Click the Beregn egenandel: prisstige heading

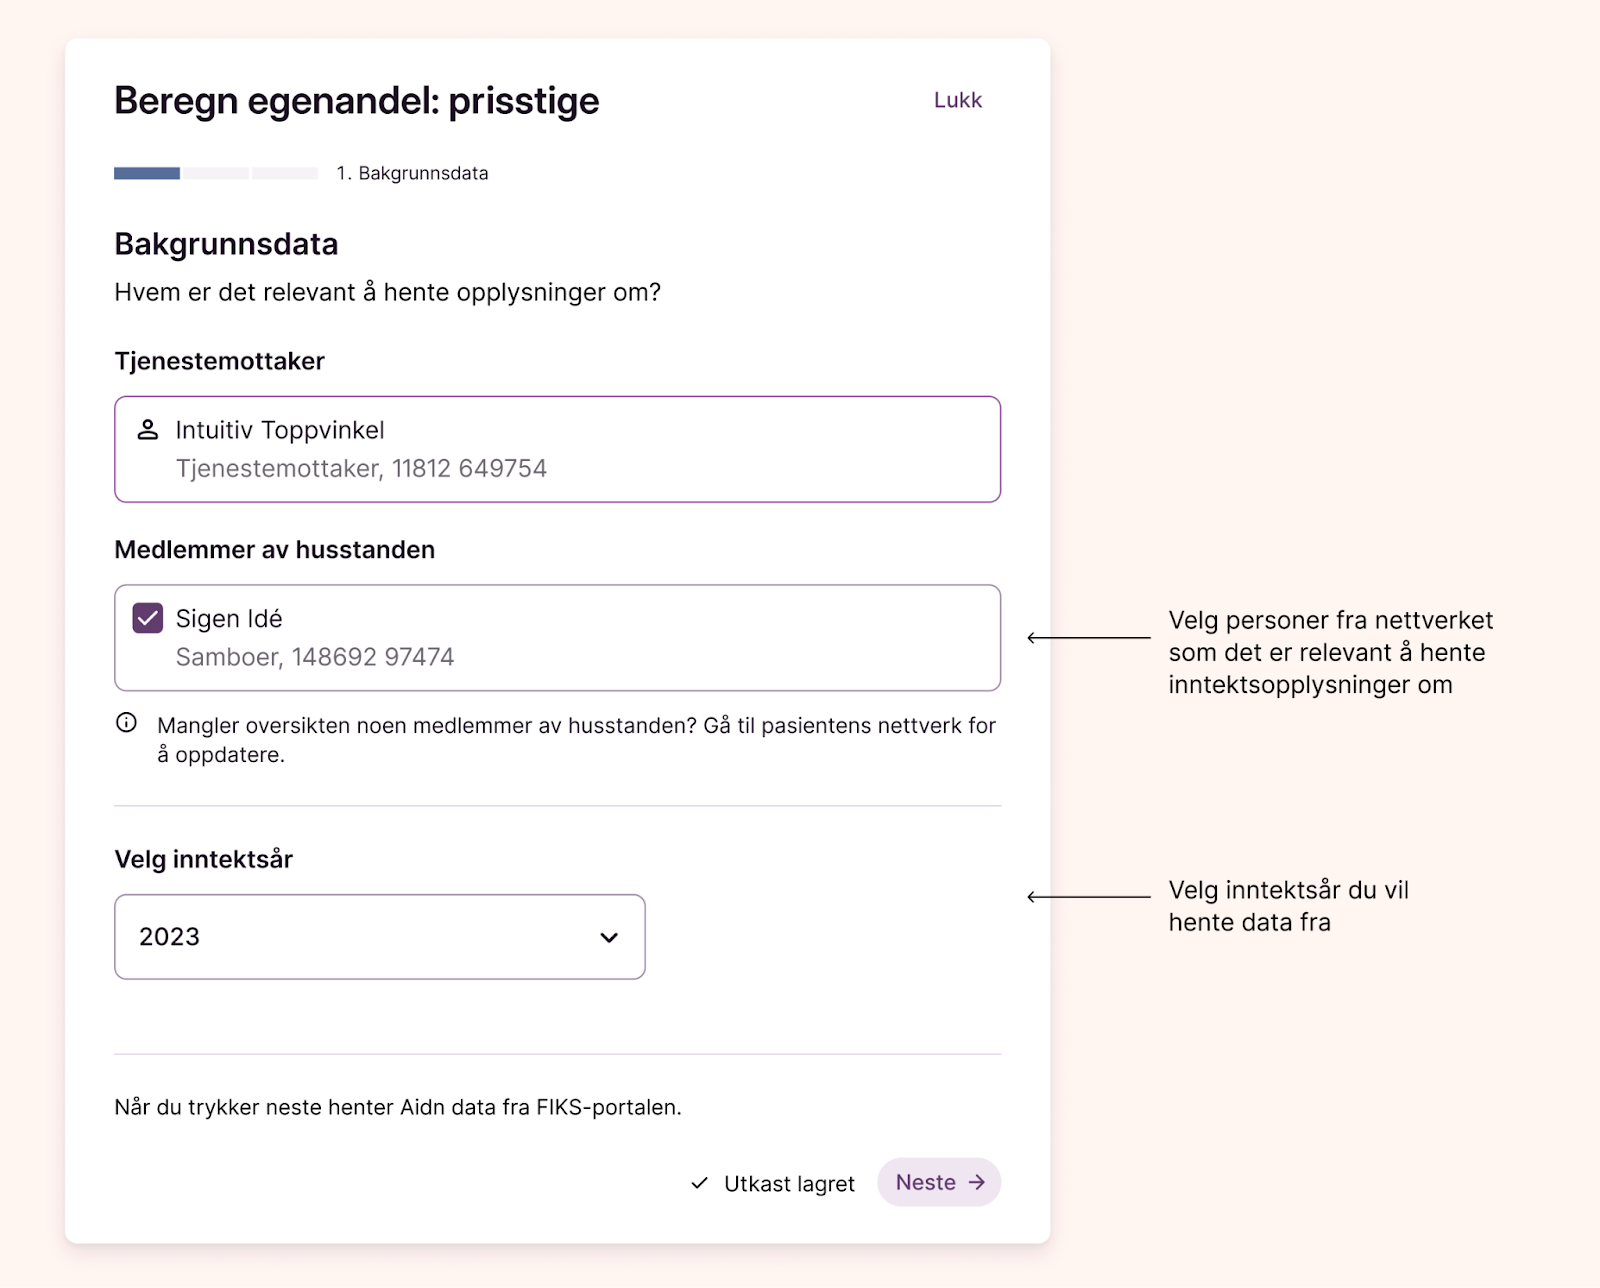[356, 101]
